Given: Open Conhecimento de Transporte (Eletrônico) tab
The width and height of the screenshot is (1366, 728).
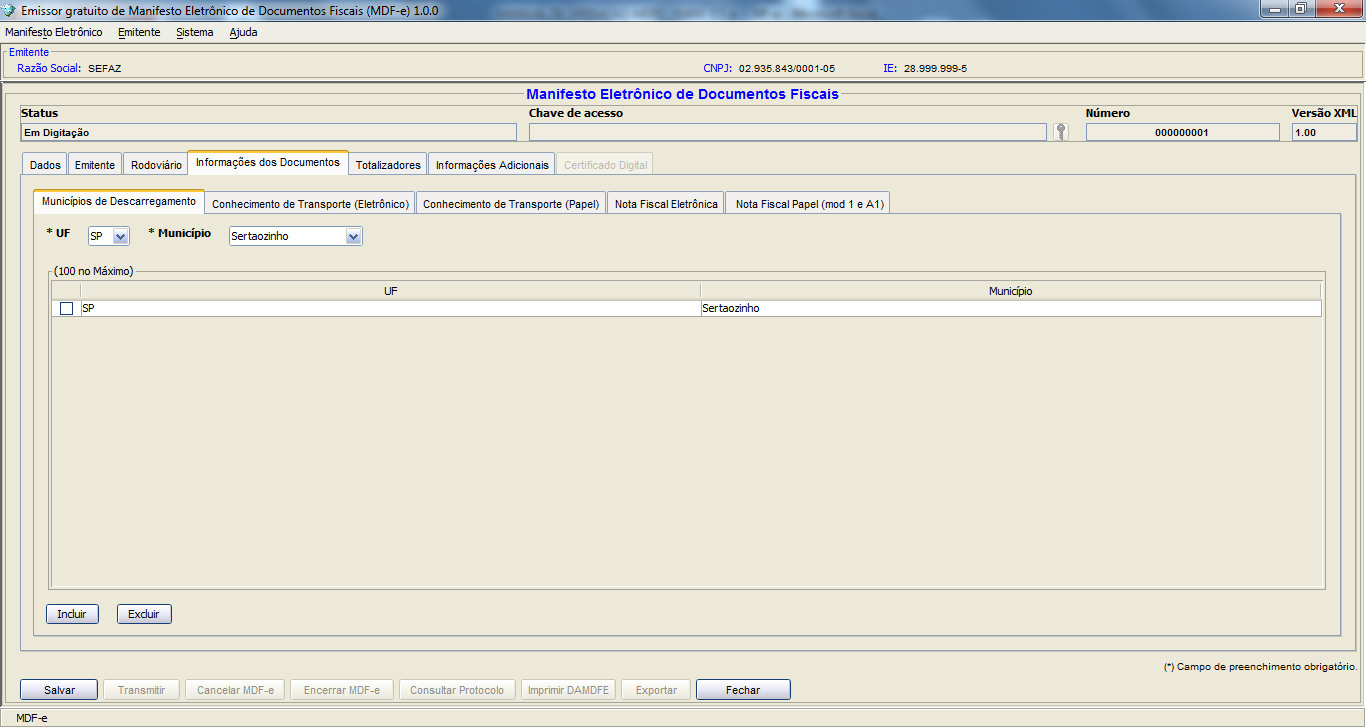Looking at the screenshot, I should [311, 204].
